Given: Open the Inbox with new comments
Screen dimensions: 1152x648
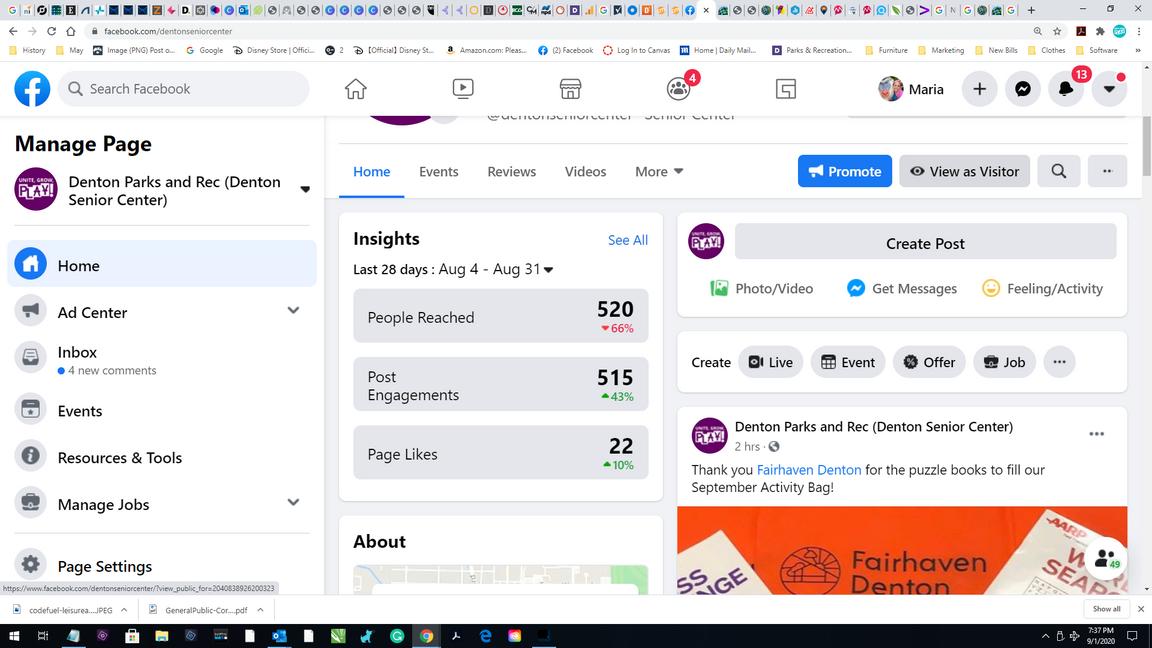Looking at the screenshot, I should pos(162,360).
